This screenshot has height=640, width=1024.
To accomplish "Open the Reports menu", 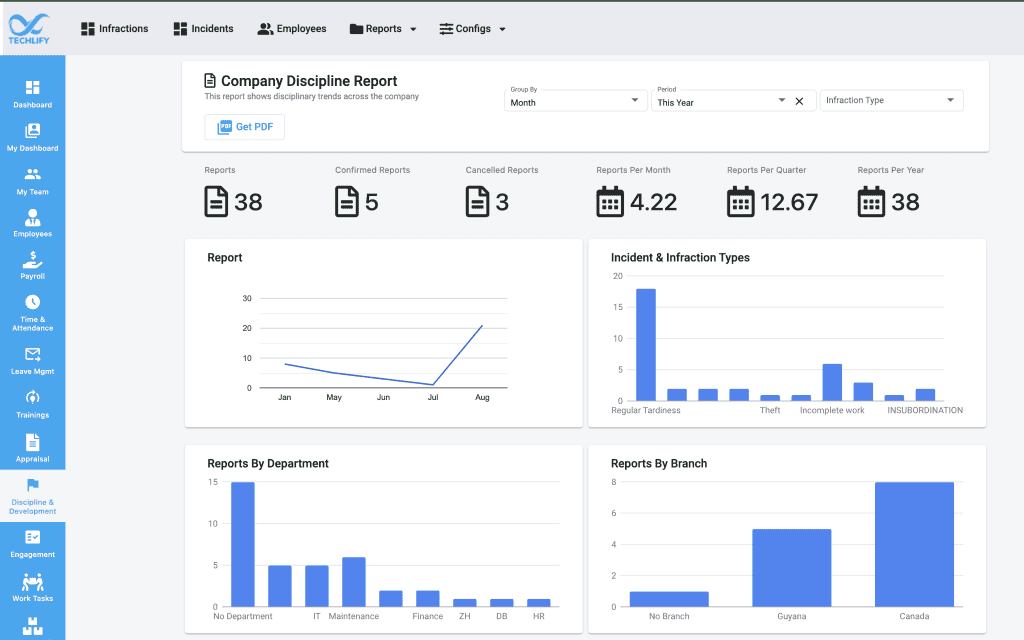I will pos(383,29).
